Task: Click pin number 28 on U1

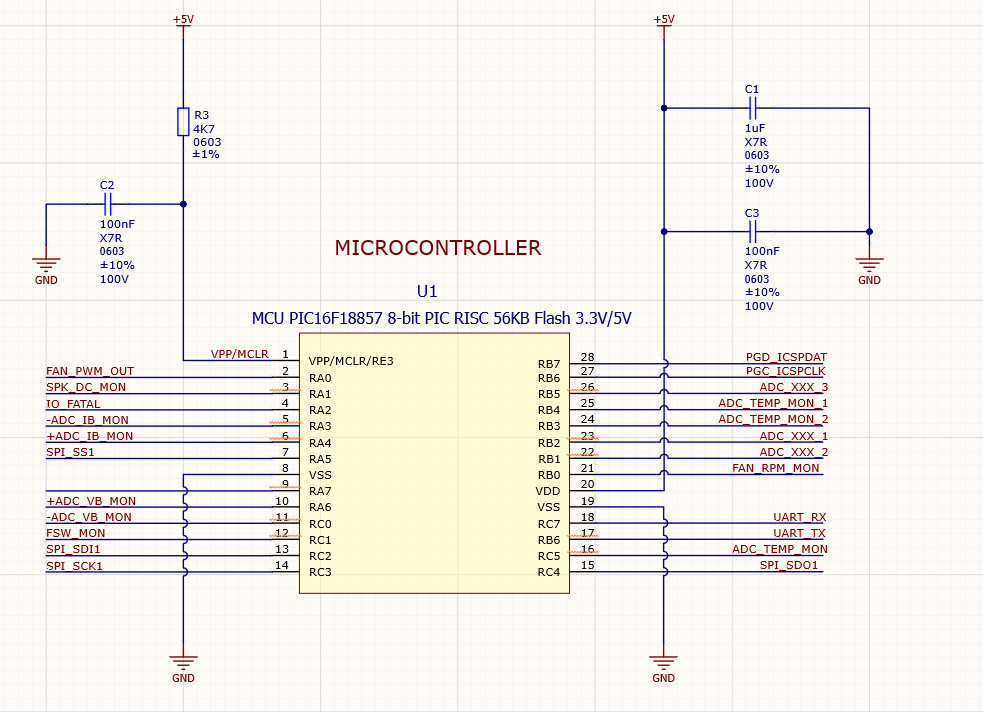Action: tap(587, 357)
